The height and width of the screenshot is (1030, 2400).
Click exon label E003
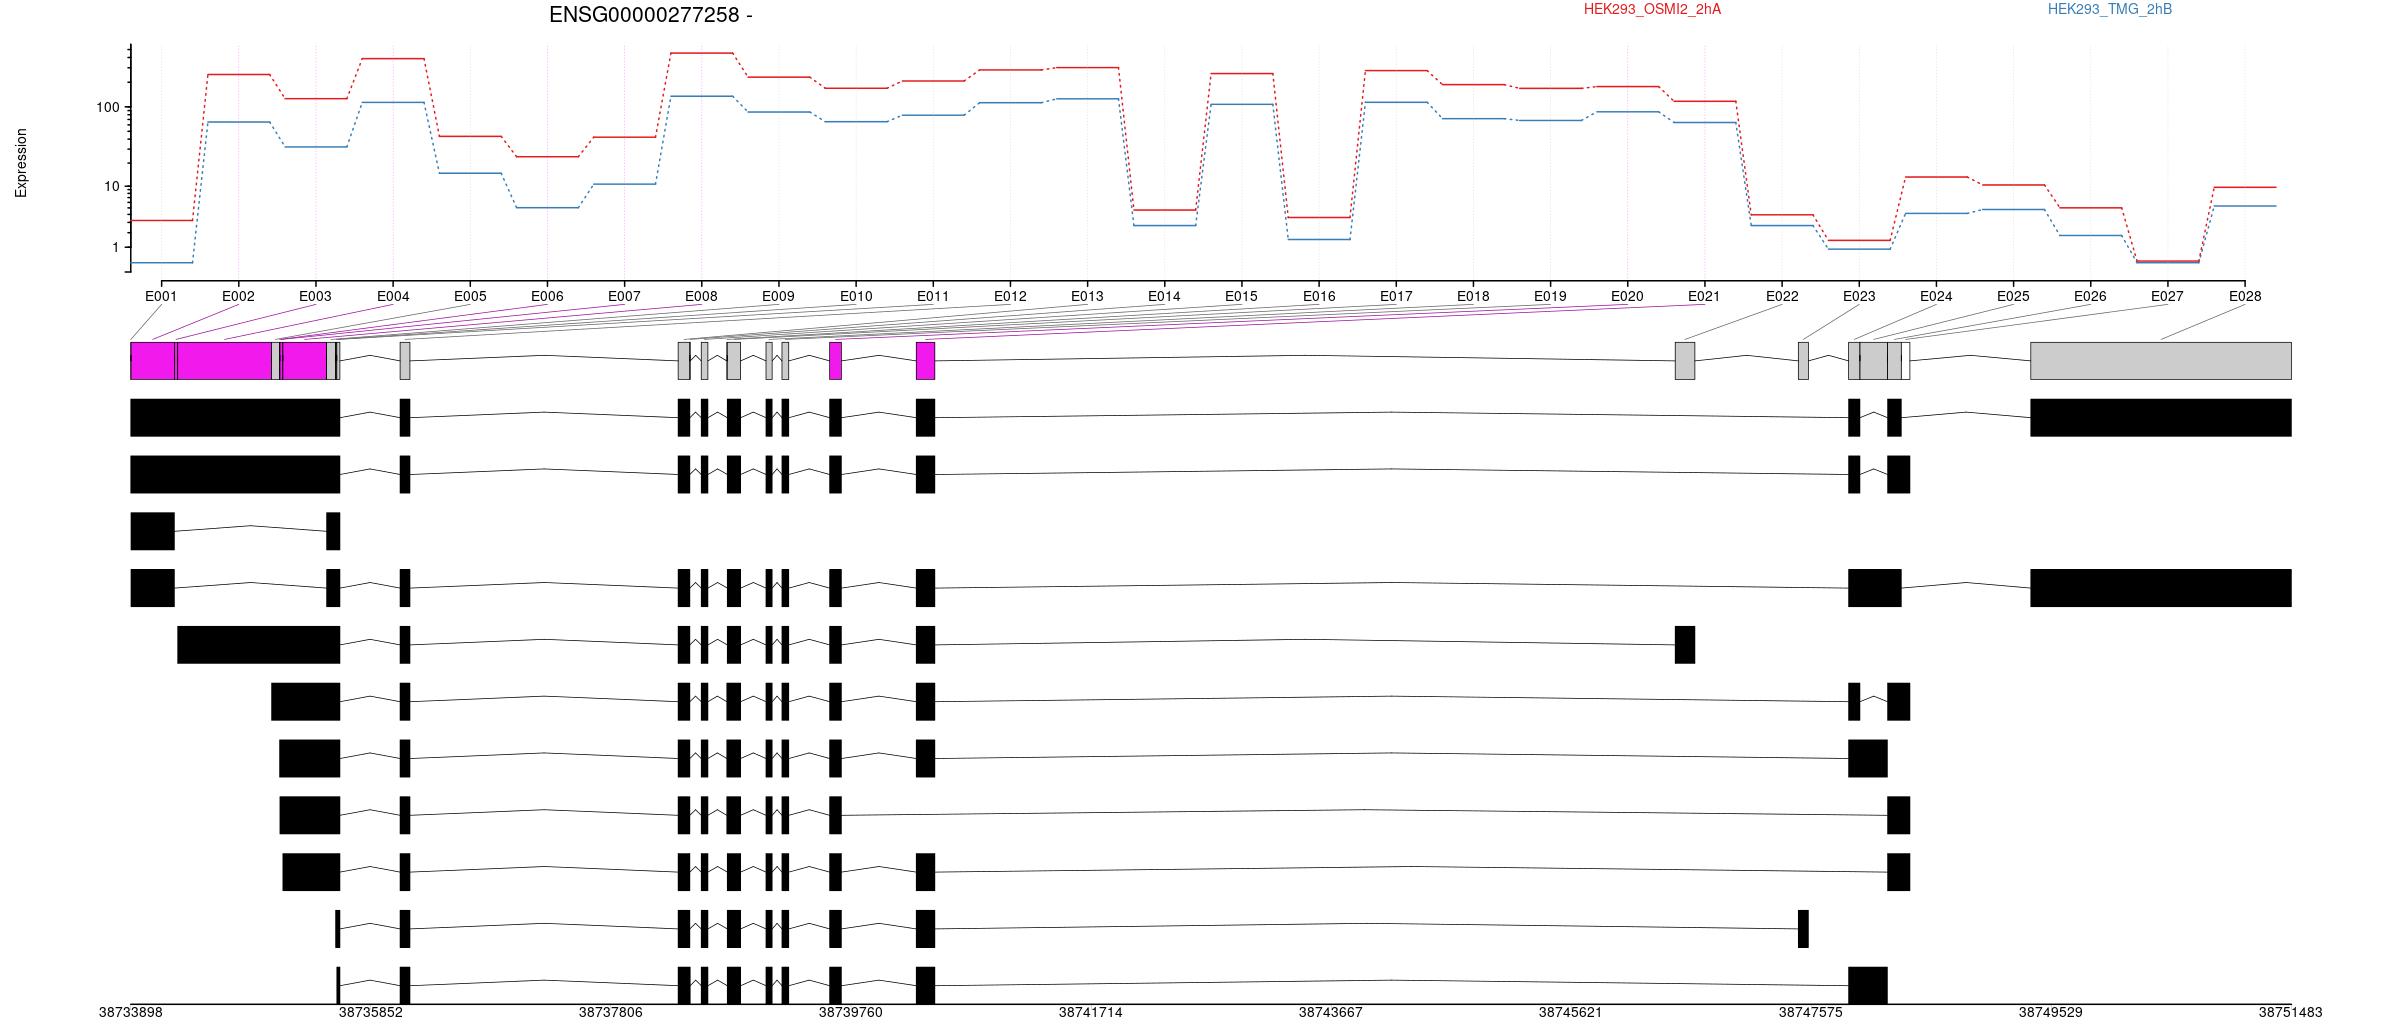click(315, 296)
